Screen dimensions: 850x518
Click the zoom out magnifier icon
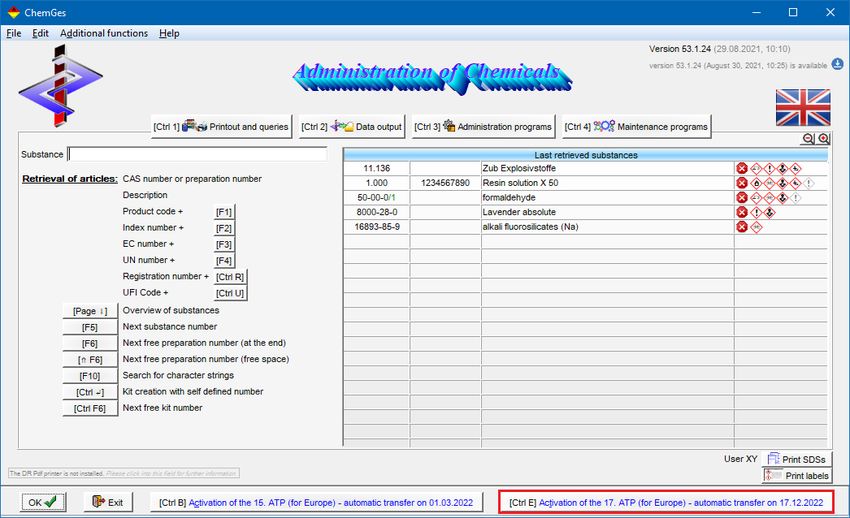808,139
